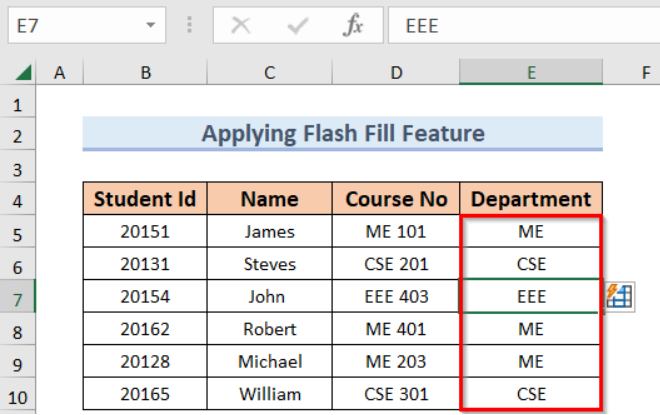Select cell with Student Id 20162
The height and width of the screenshot is (415, 660).
pyautogui.click(x=145, y=329)
